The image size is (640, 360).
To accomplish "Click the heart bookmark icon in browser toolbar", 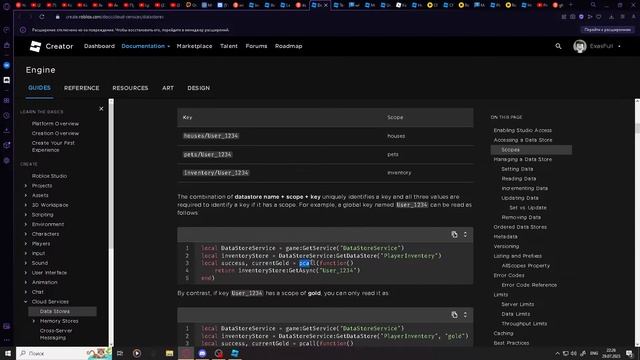I will 599,17.
